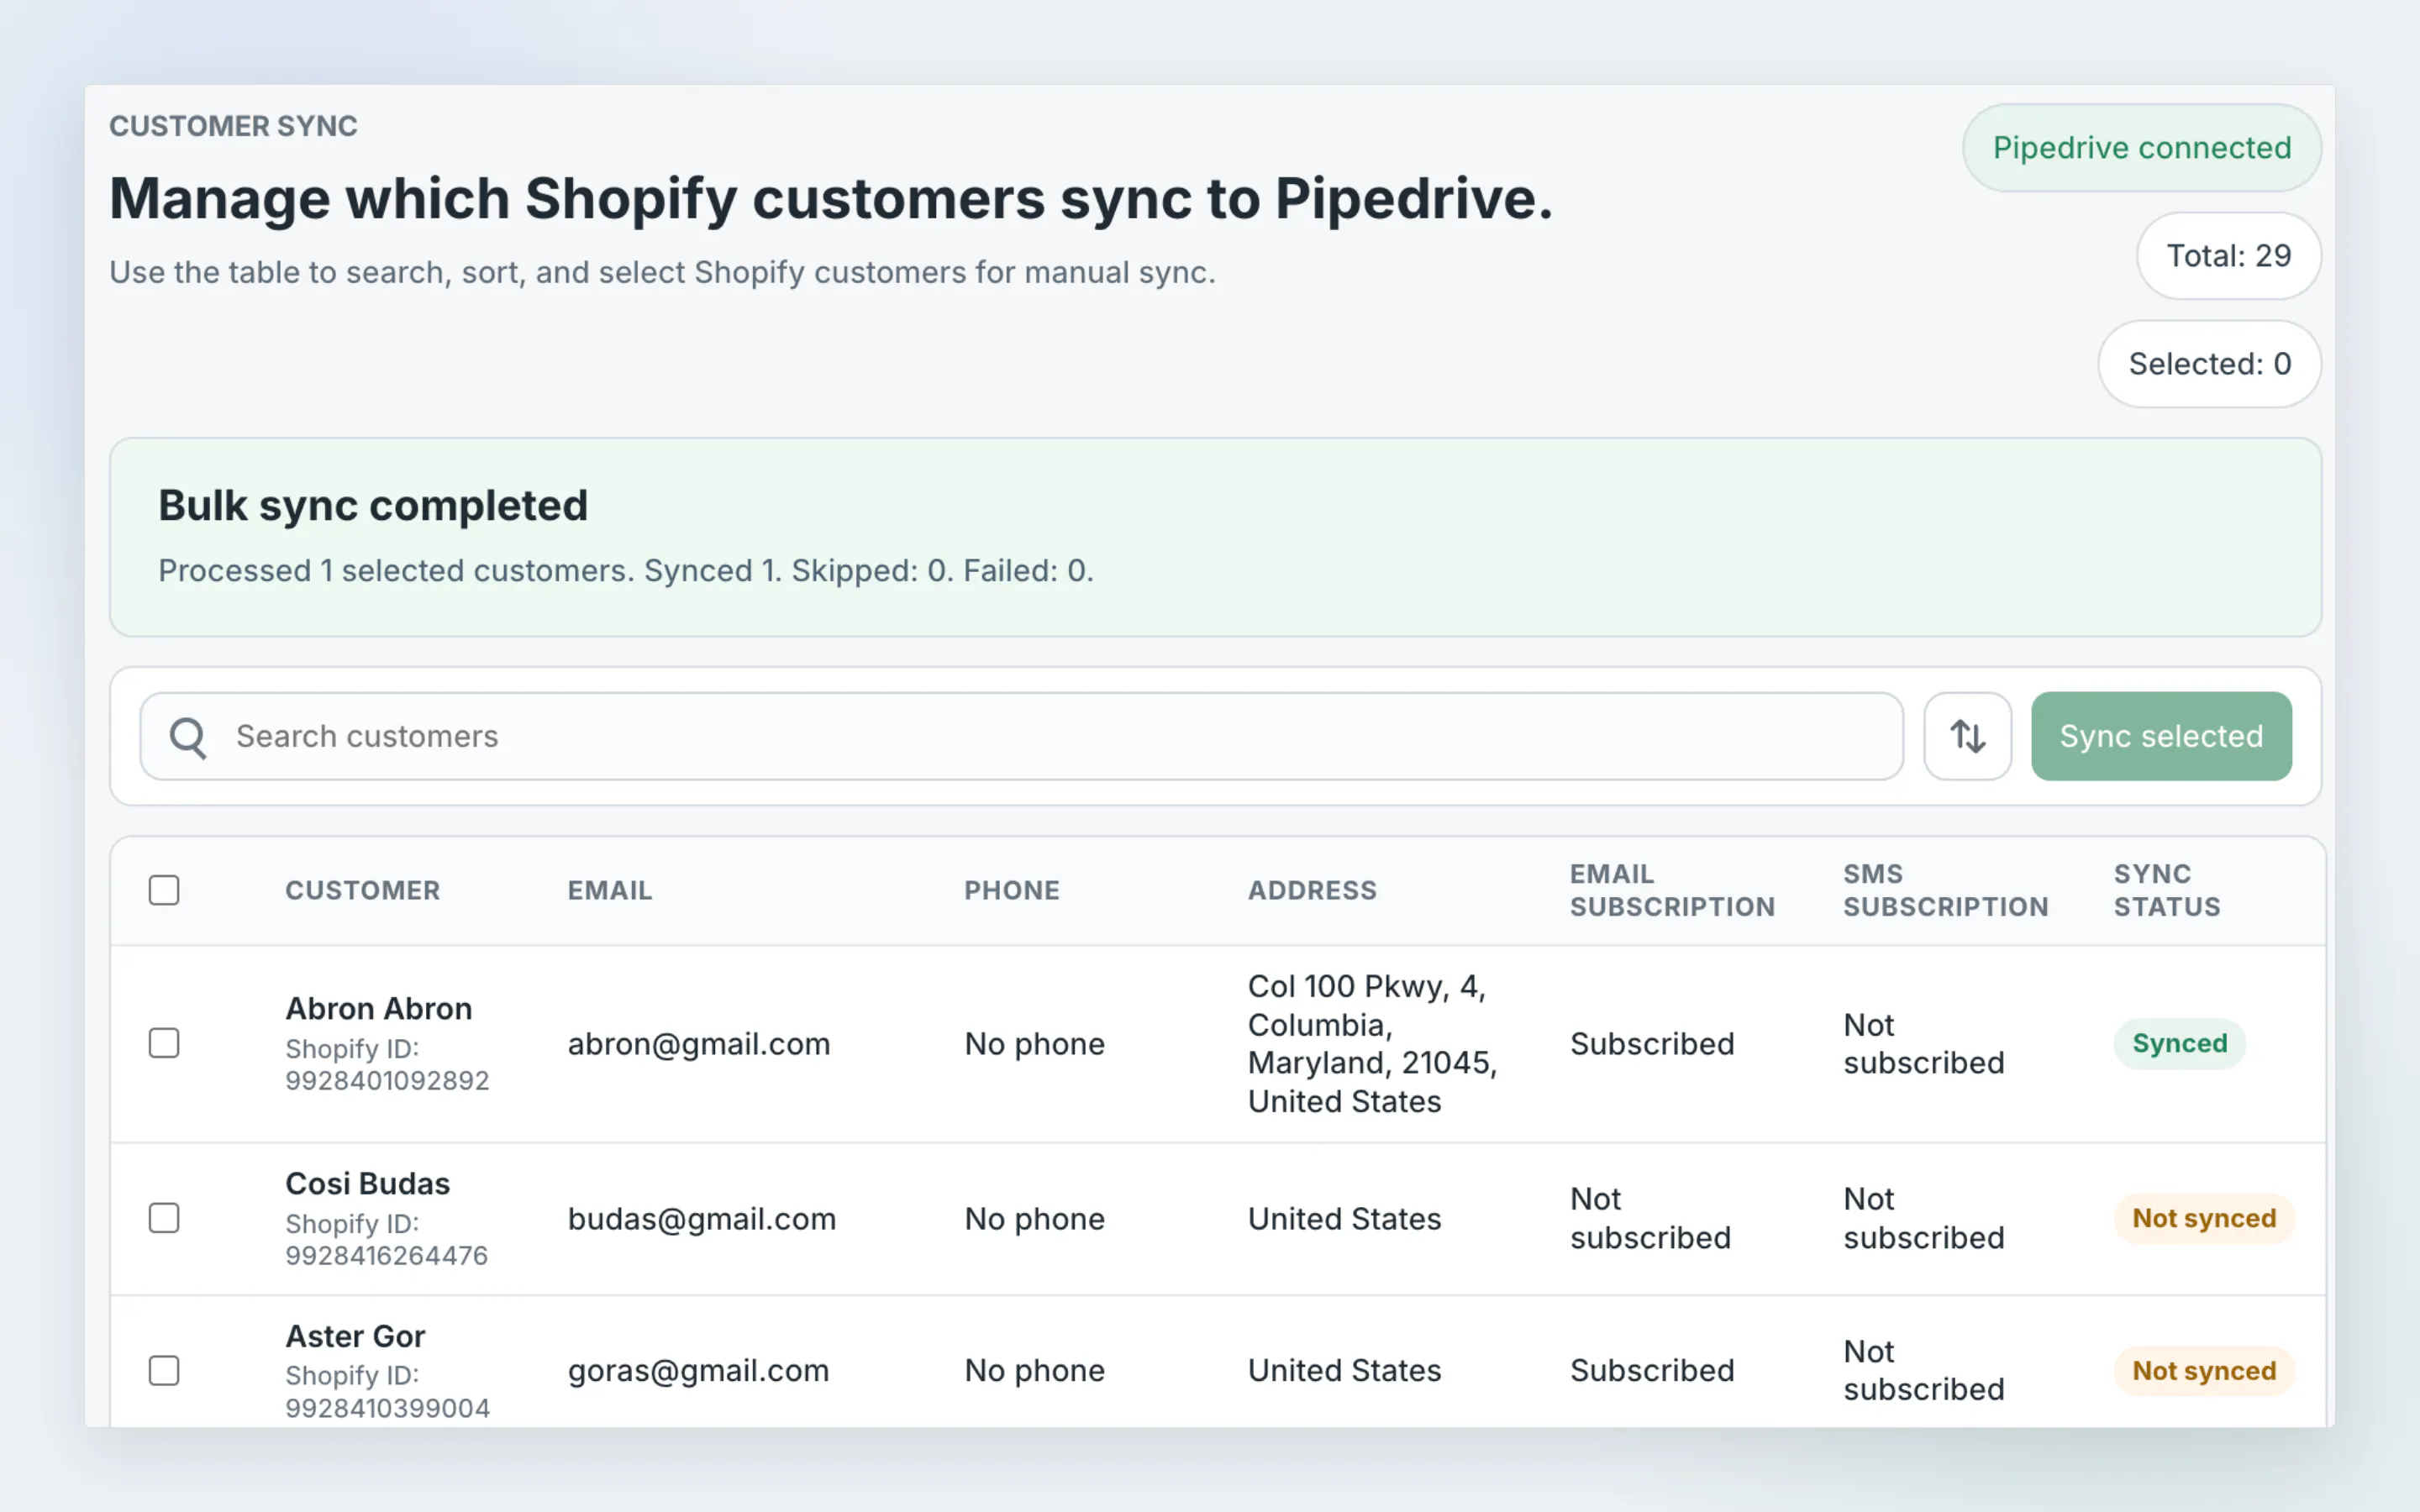This screenshot has height=1512, width=2420.
Task: Click the Processed 1 selected customers message
Action: pyautogui.click(x=626, y=570)
